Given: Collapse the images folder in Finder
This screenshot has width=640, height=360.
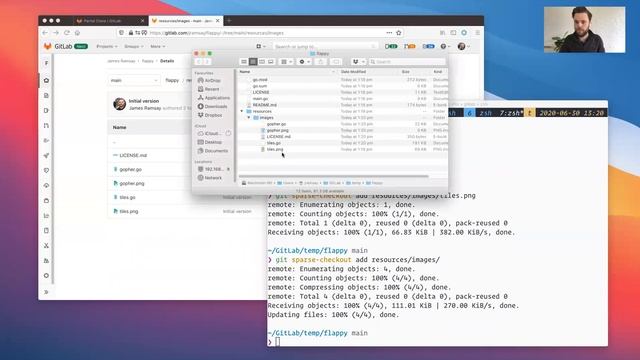Looking at the screenshot, I should 249,118.
